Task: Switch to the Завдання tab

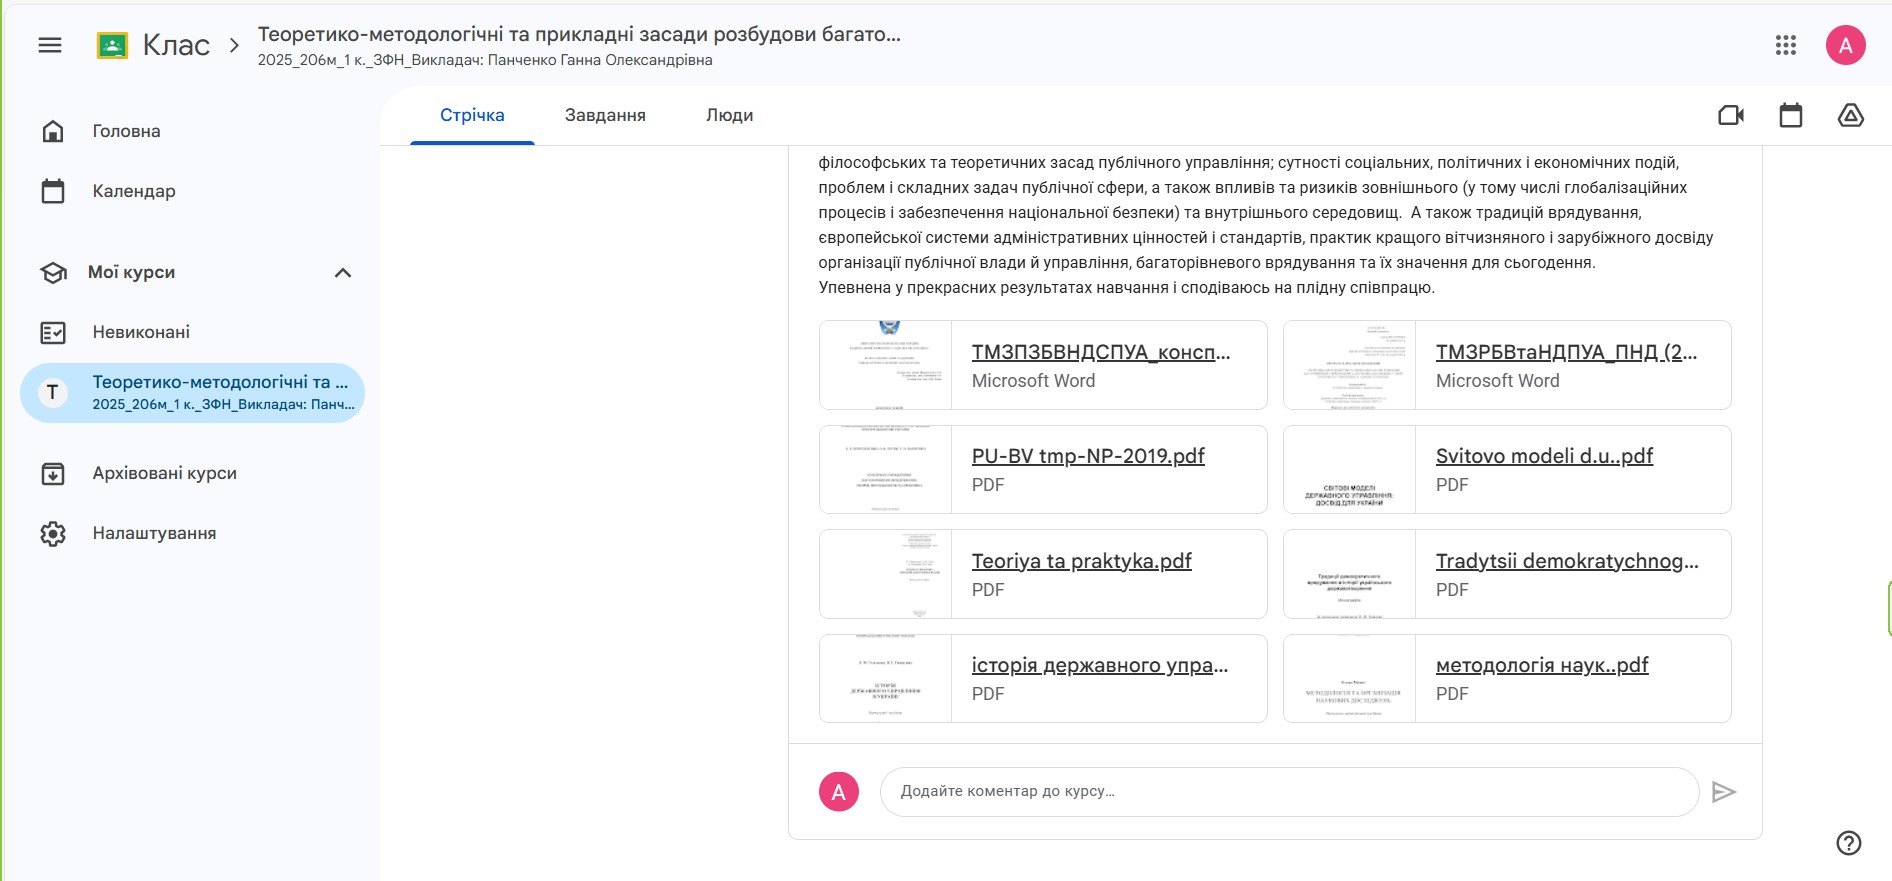Action: tap(605, 116)
